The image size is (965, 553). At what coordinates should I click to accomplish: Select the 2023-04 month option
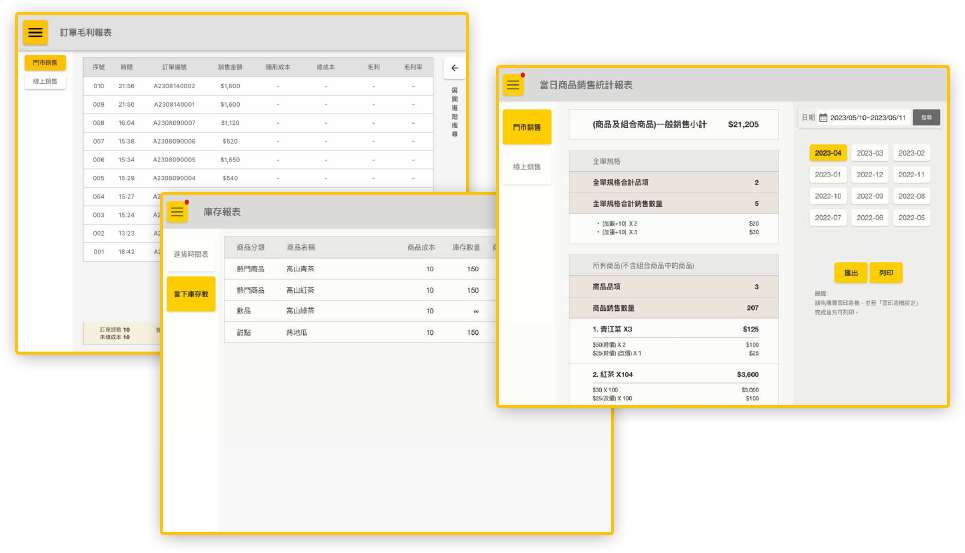click(829, 153)
